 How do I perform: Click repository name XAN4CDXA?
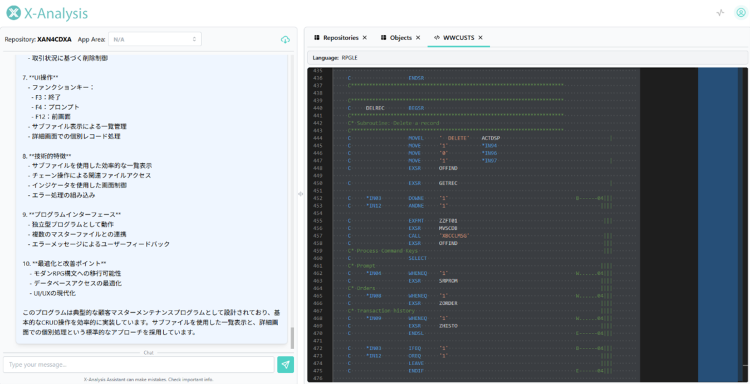click(54, 40)
